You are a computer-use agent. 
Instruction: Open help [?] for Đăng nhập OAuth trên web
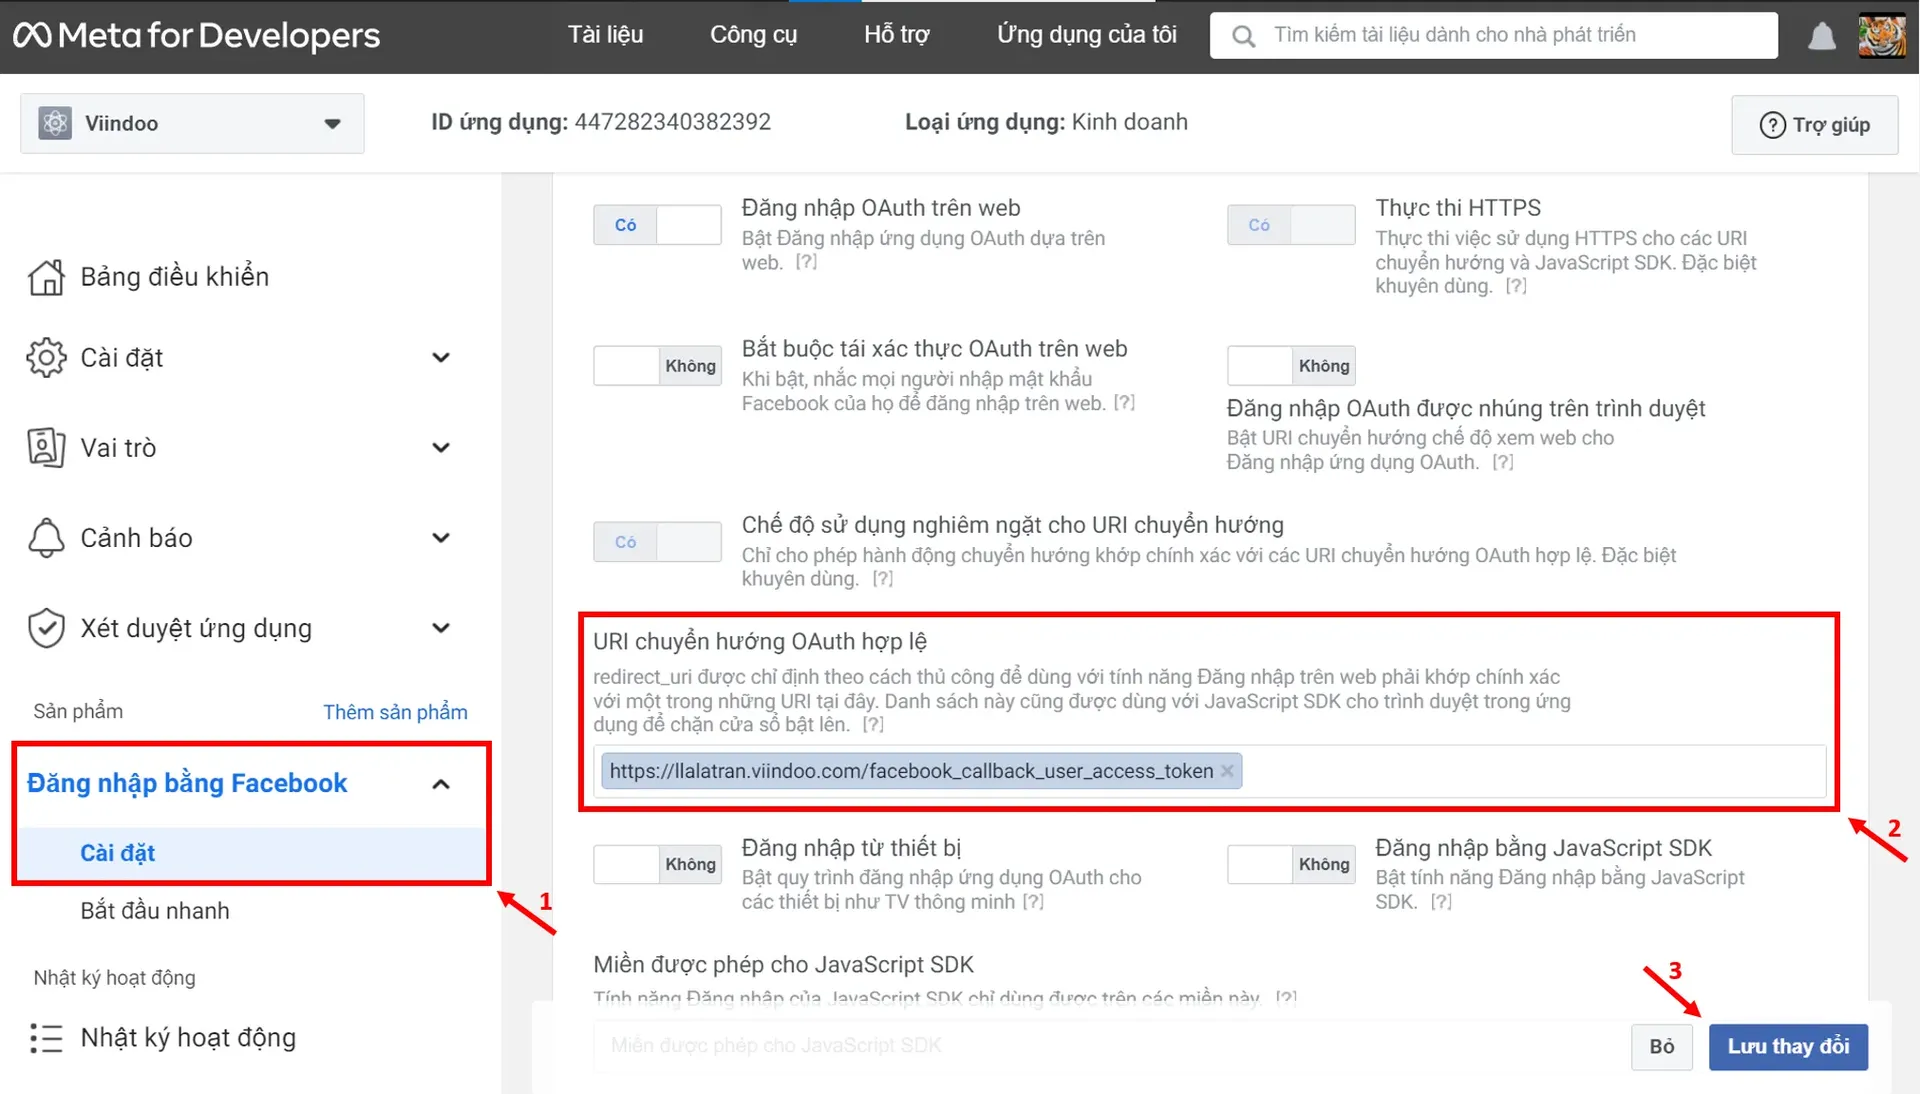point(806,262)
